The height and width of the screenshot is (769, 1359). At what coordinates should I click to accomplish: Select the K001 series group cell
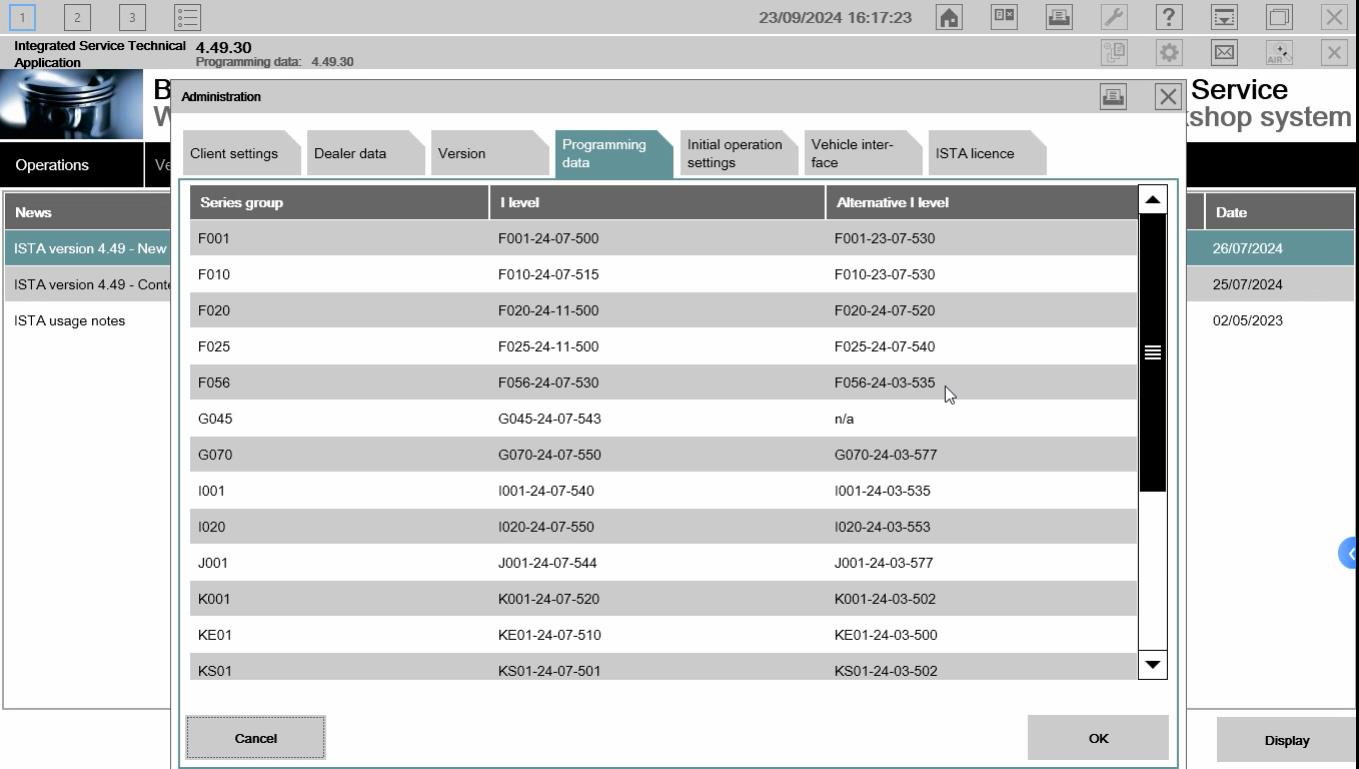[x=339, y=598]
